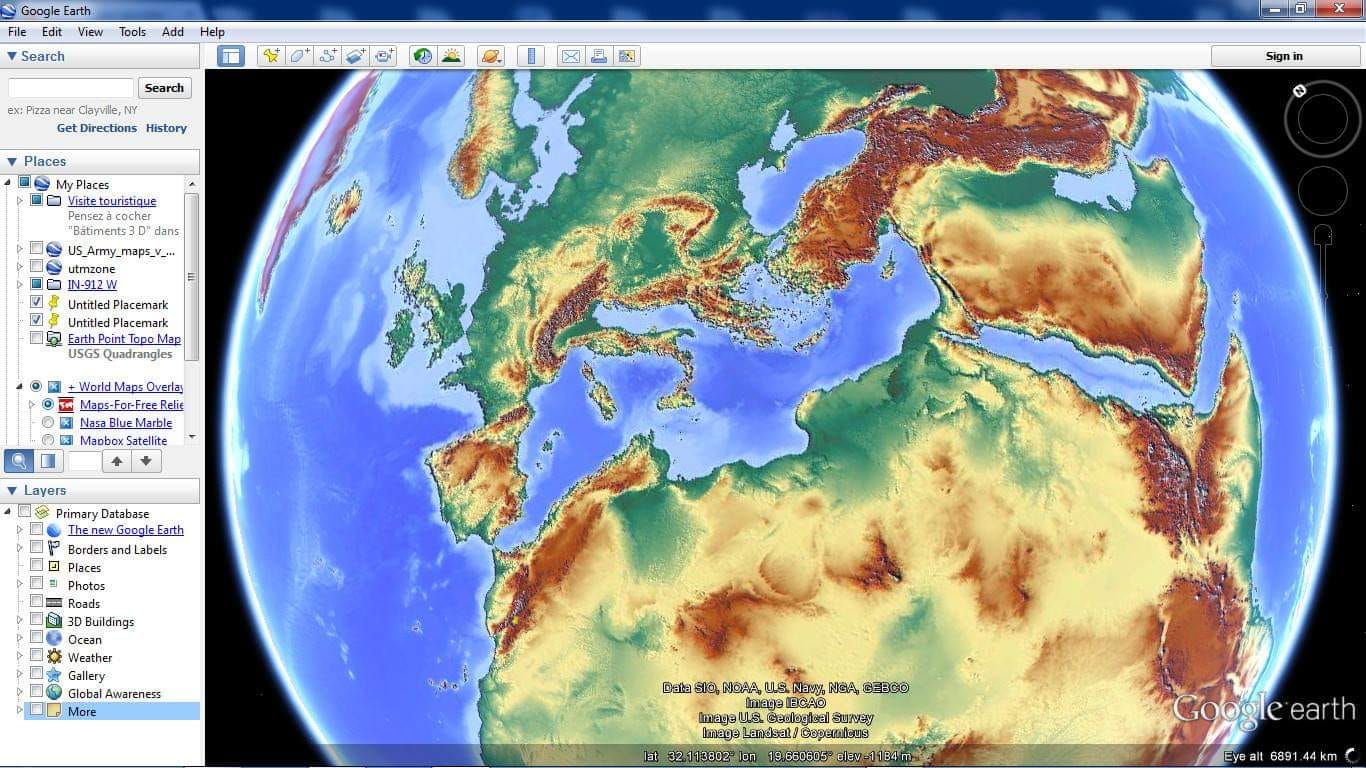The width and height of the screenshot is (1366, 768).
Task: Open the Get Directions link
Action: (97, 128)
